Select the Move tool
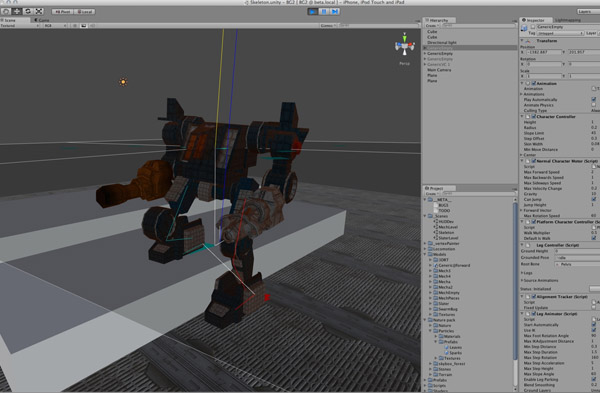The height and width of the screenshot is (393, 600). click(x=17, y=11)
